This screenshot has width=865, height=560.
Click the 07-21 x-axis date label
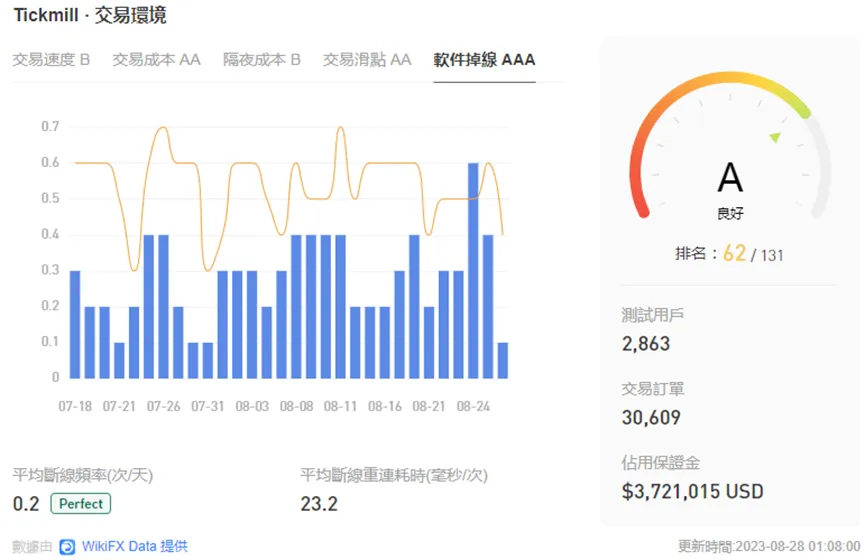point(119,407)
